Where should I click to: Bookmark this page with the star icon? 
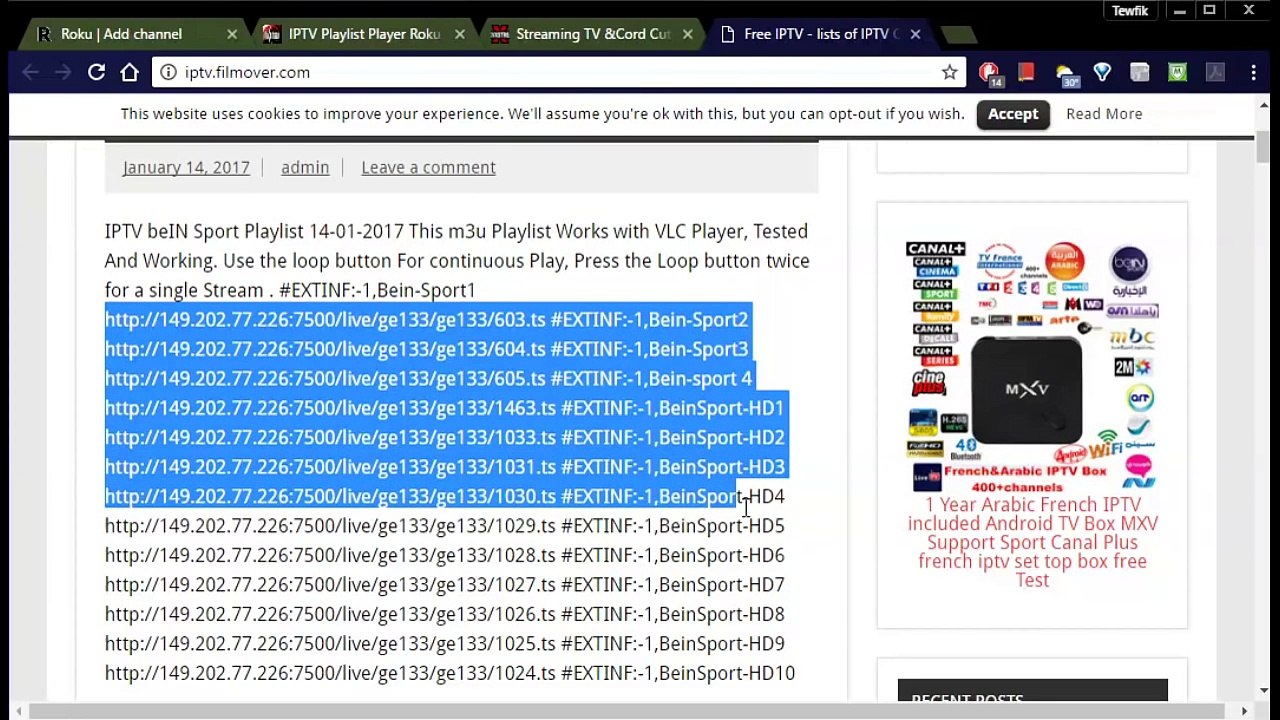coord(949,72)
